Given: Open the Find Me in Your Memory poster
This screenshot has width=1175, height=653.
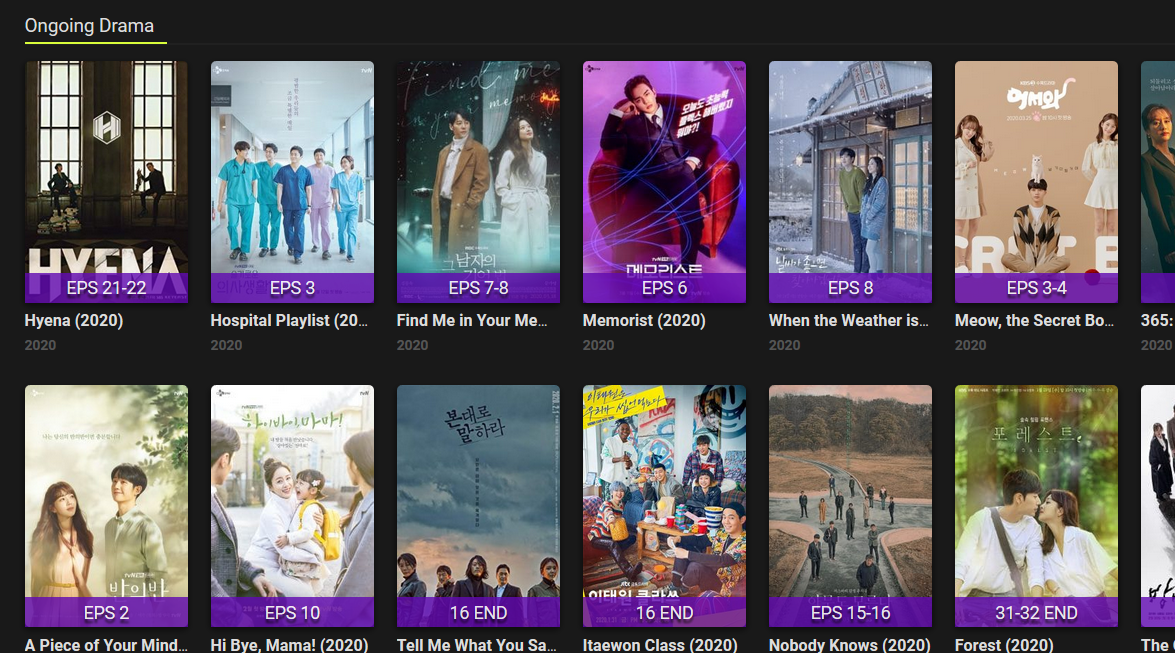Looking at the screenshot, I should click(x=478, y=181).
